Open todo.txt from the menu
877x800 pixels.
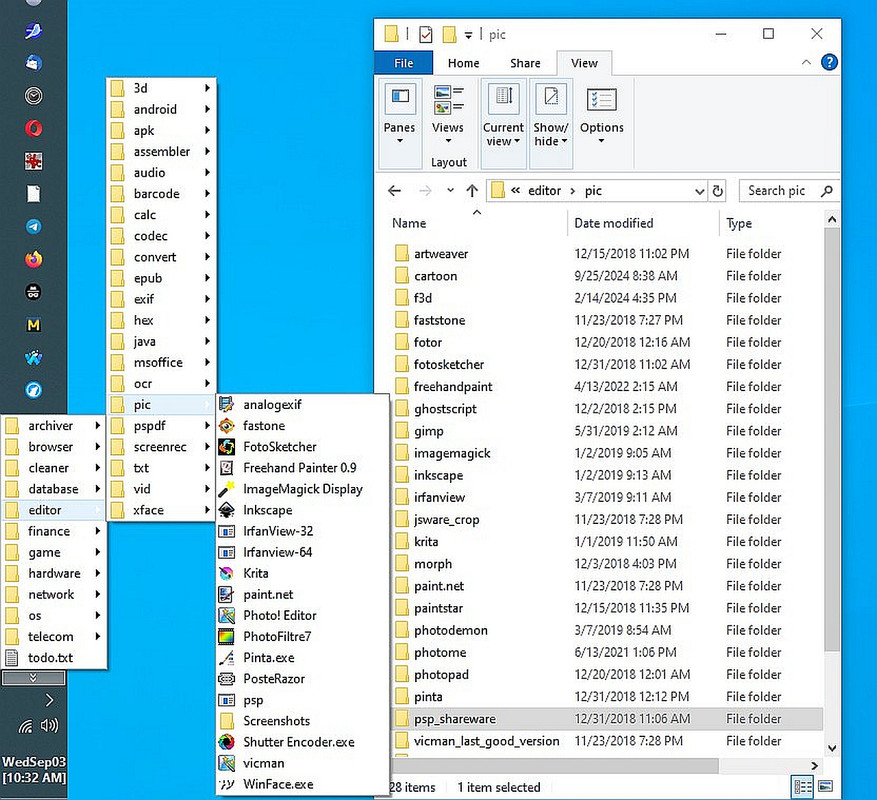[54, 658]
